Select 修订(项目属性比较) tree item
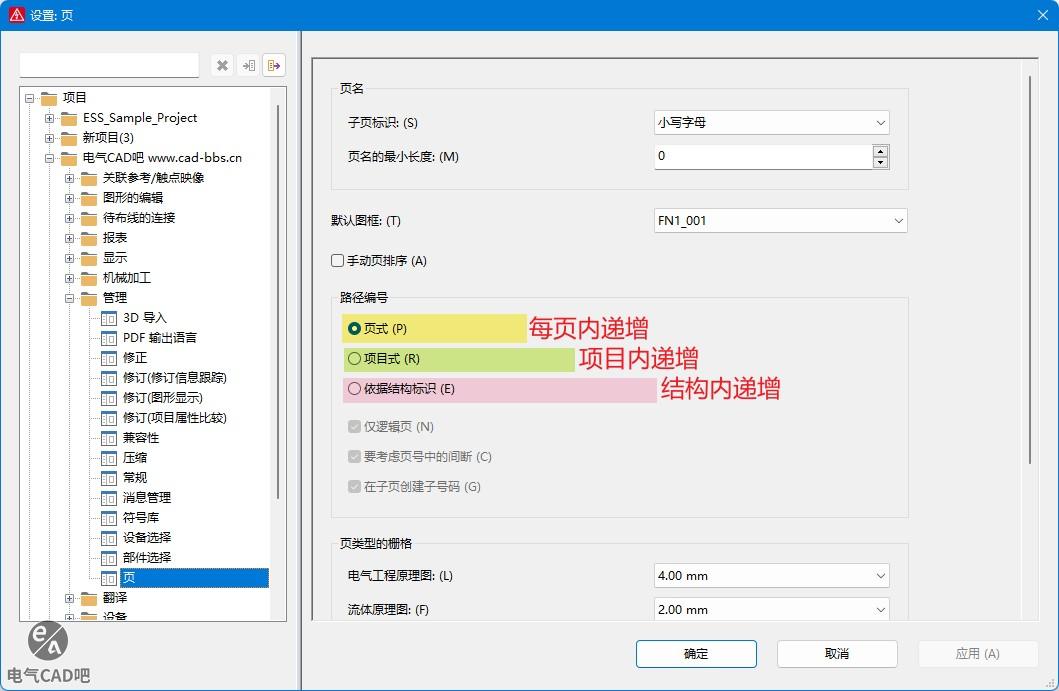Screen dimensions: 1059x691 click(174, 418)
